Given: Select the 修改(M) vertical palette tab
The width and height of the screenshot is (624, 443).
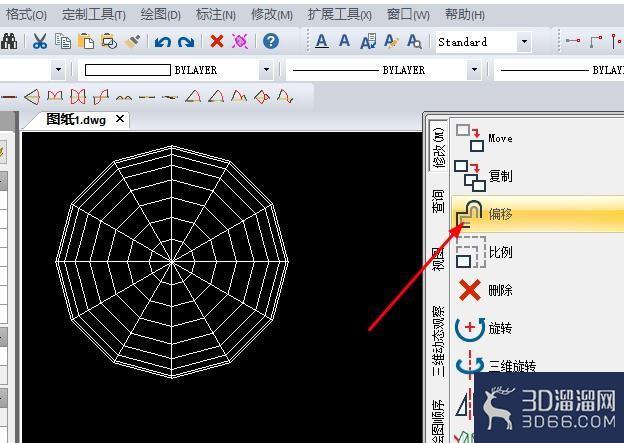Looking at the screenshot, I should click(x=439, y=147).
